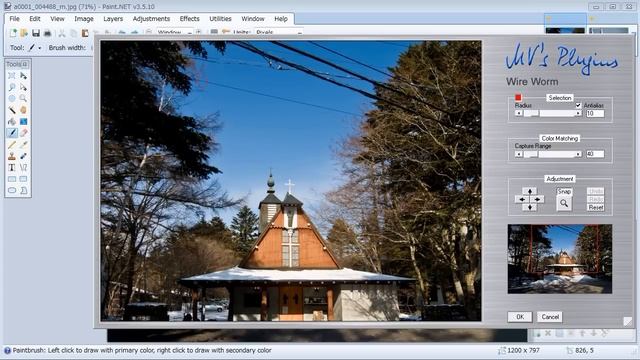
Task: Select the Paintbrush tool in Tools panel
Action: tap(12, 133)
